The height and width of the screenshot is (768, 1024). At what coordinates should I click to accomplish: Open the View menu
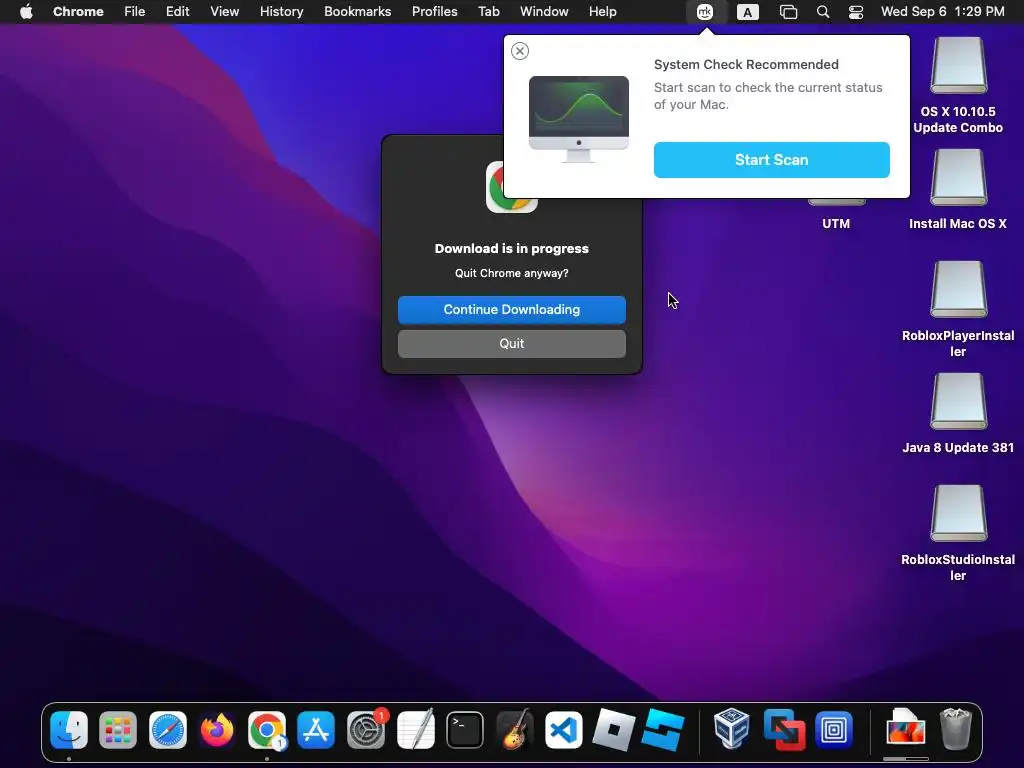tap(224, 11)
